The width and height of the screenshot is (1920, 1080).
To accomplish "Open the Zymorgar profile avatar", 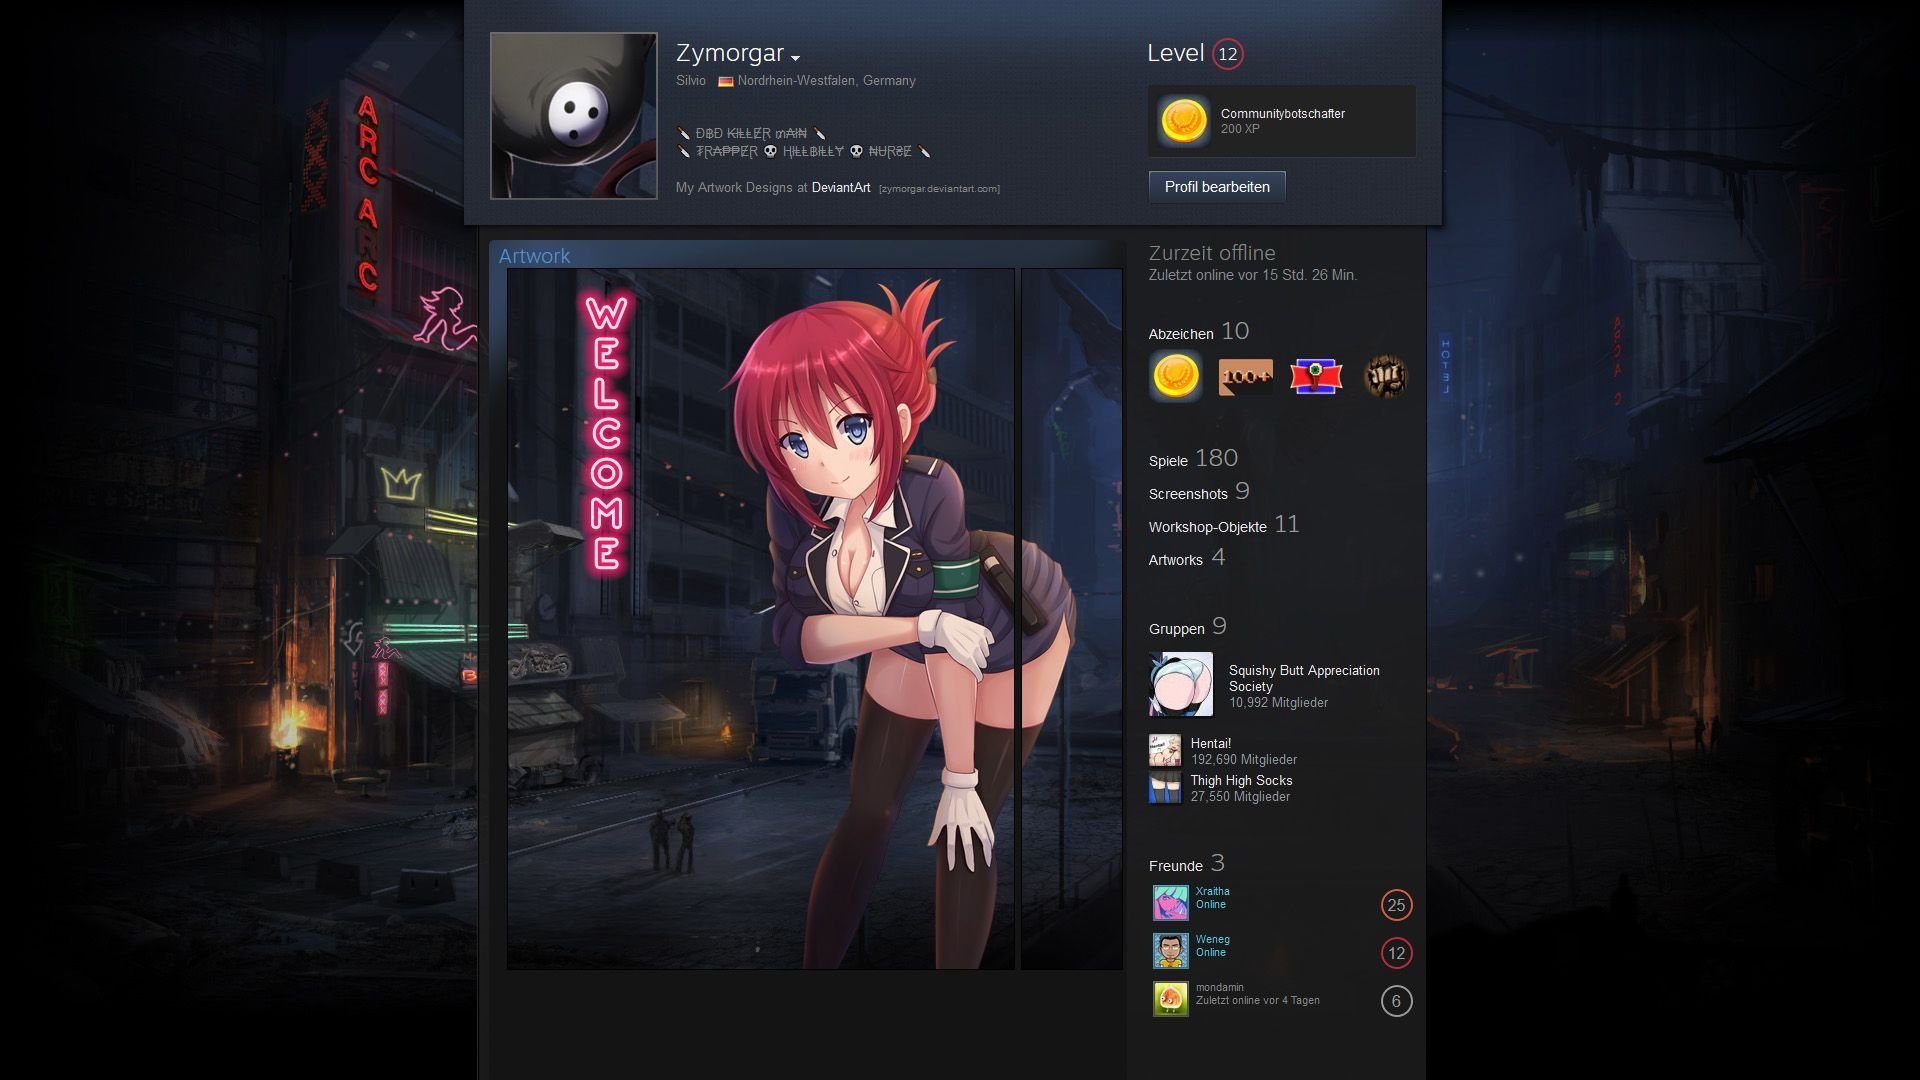I will click(574, 116).
